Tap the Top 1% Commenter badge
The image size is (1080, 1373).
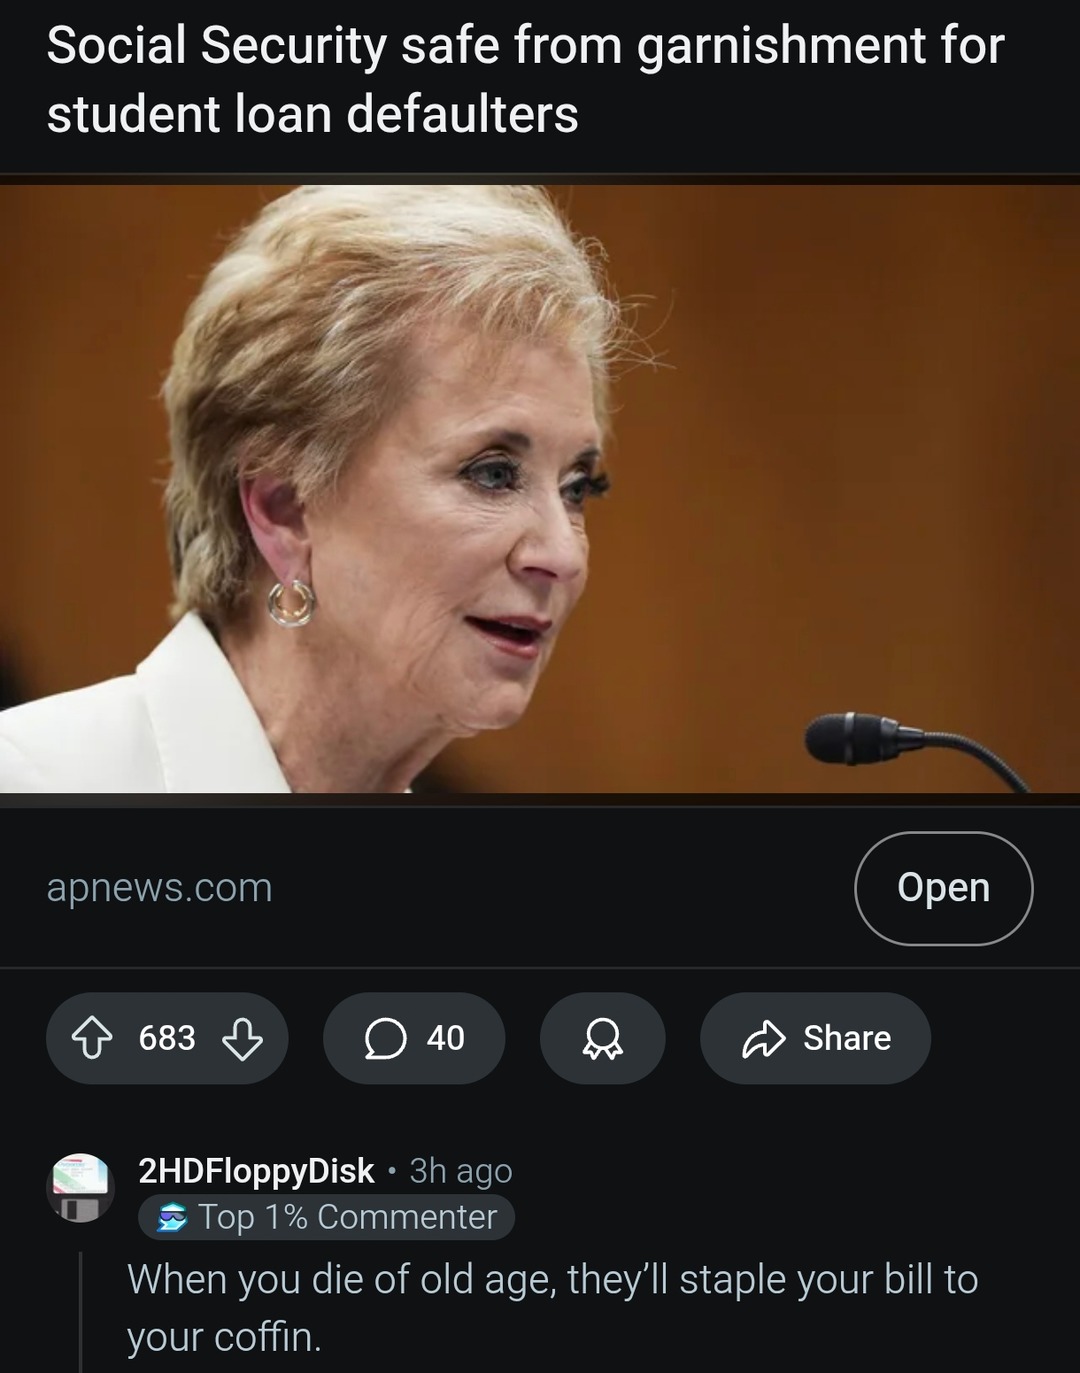coord(326,1217)
